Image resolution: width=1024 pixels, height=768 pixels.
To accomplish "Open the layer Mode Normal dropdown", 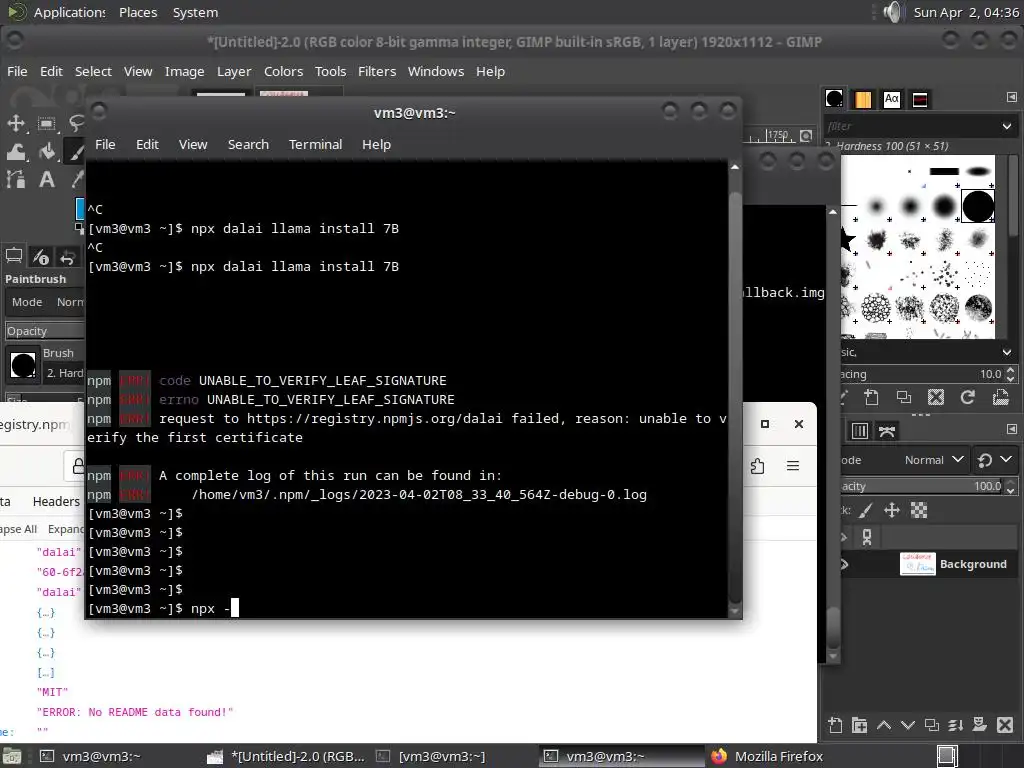I will click(934, 460).
